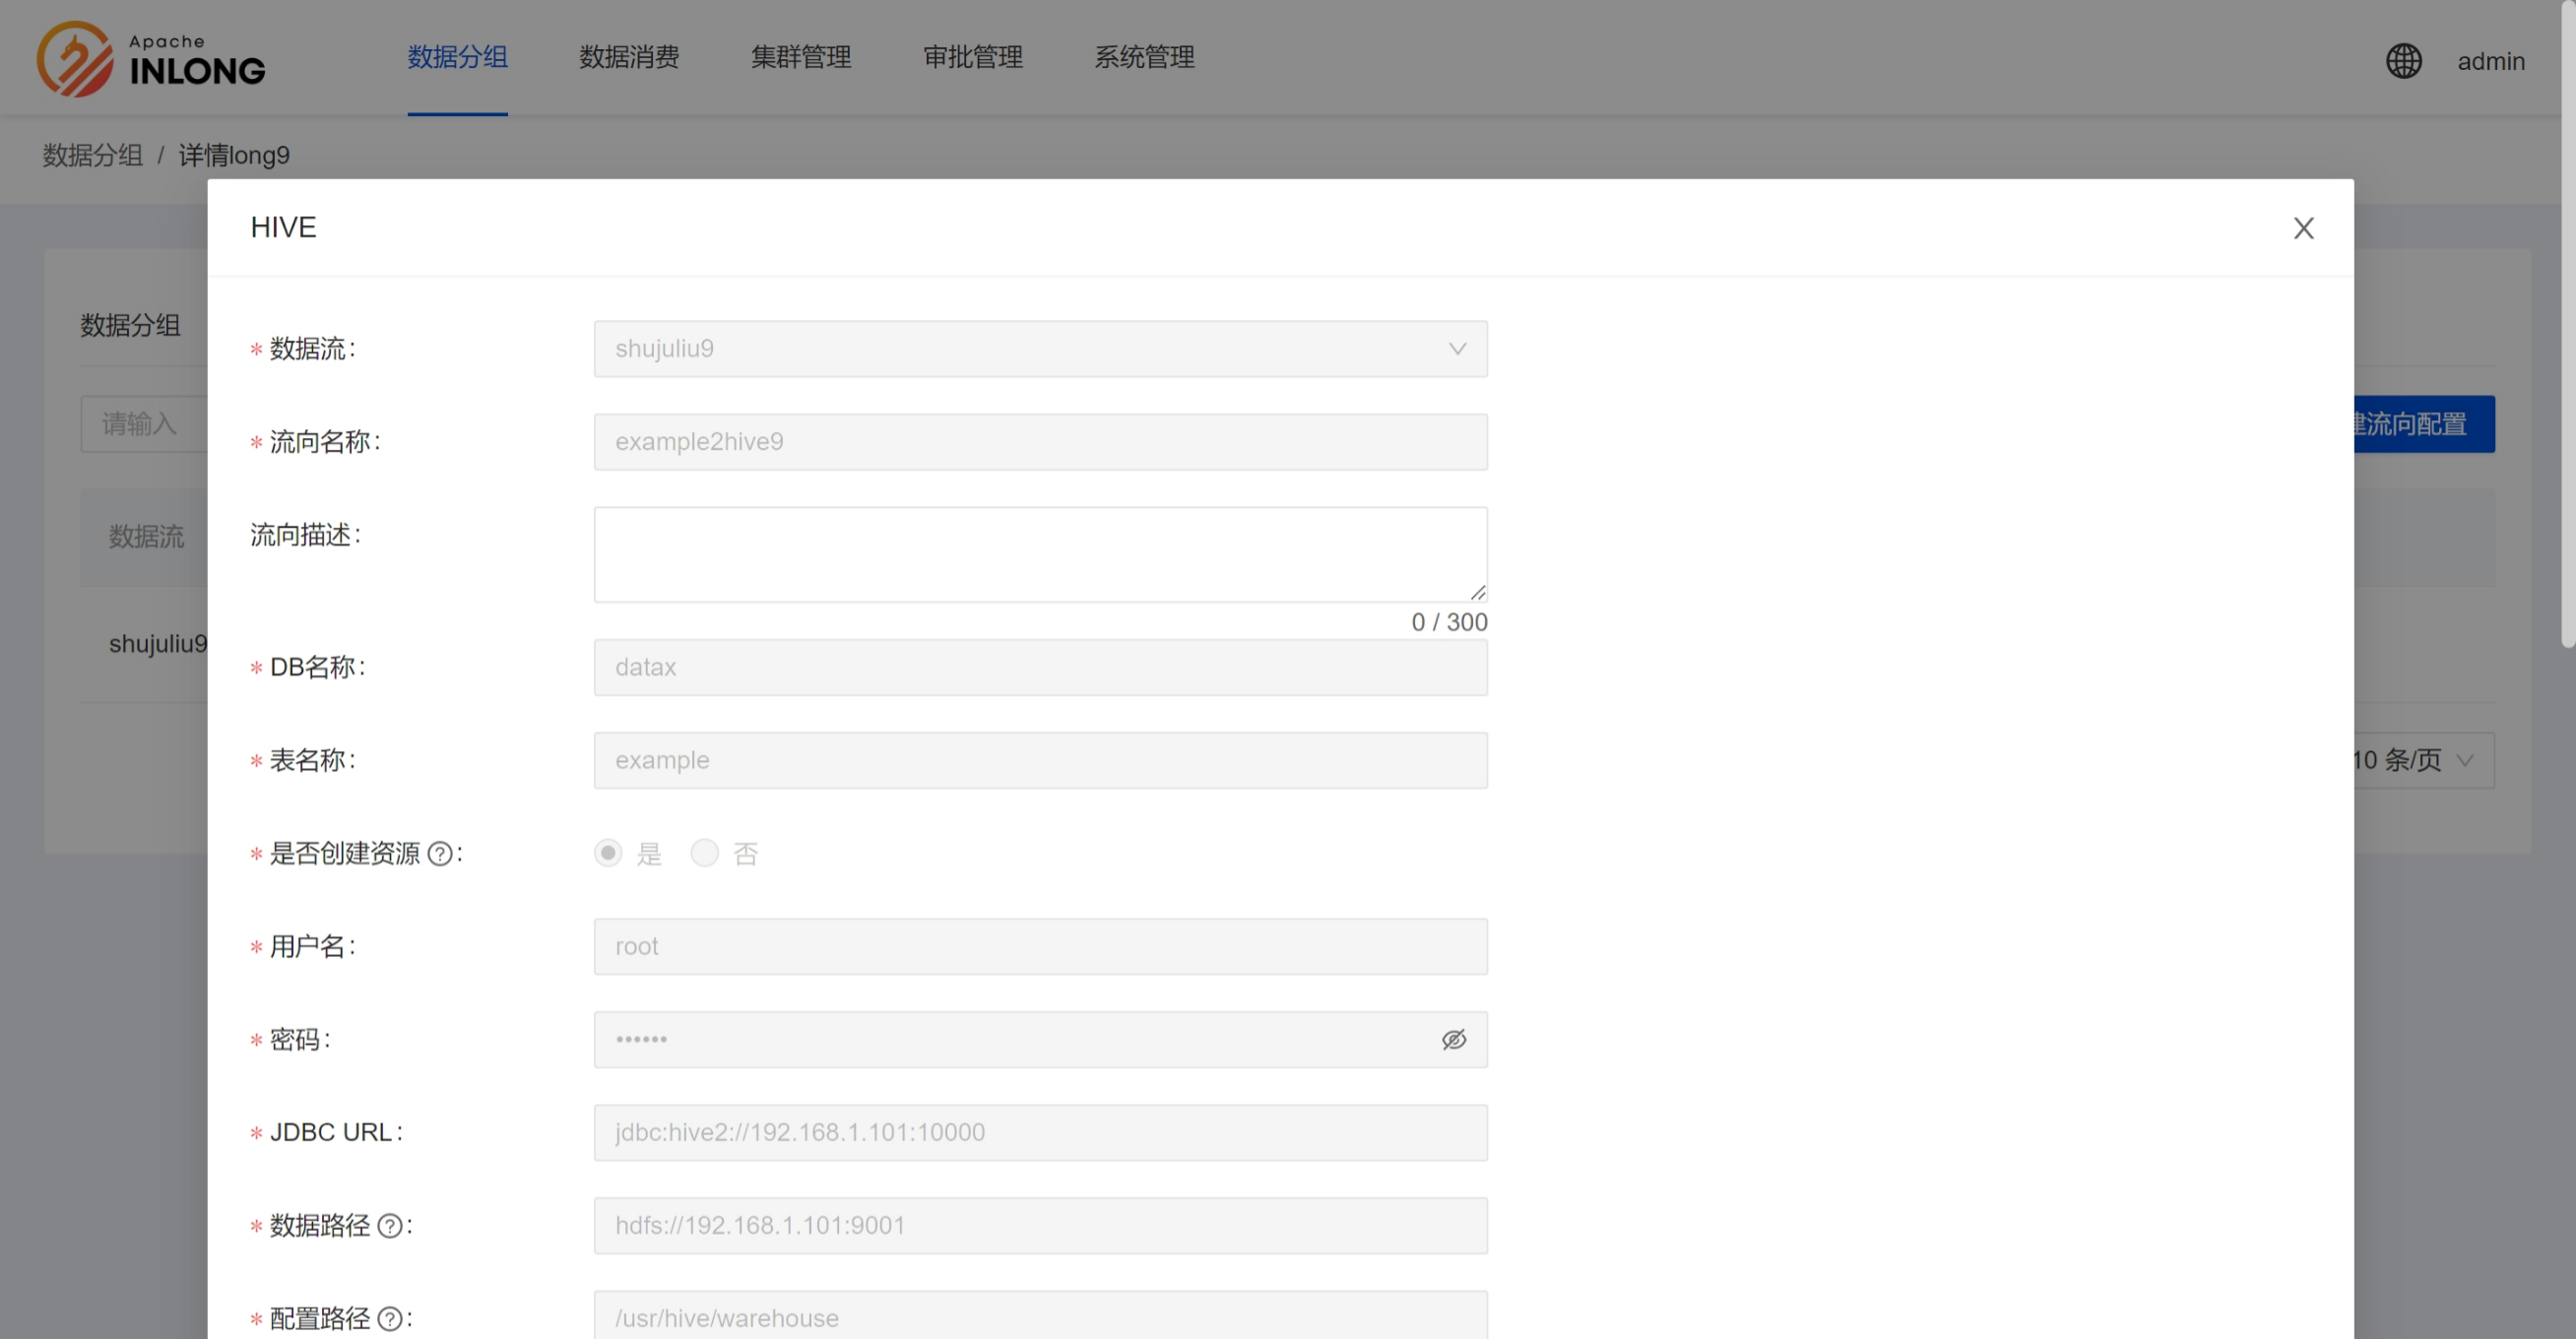Open the 10 条/页 page size dropdown
Screen dimensions: 2576x1339
(2420, 760)
